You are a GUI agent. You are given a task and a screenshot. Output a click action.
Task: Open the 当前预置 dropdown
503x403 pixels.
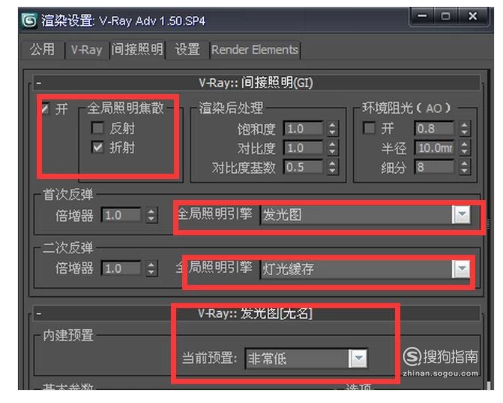[x=306, y=359]
